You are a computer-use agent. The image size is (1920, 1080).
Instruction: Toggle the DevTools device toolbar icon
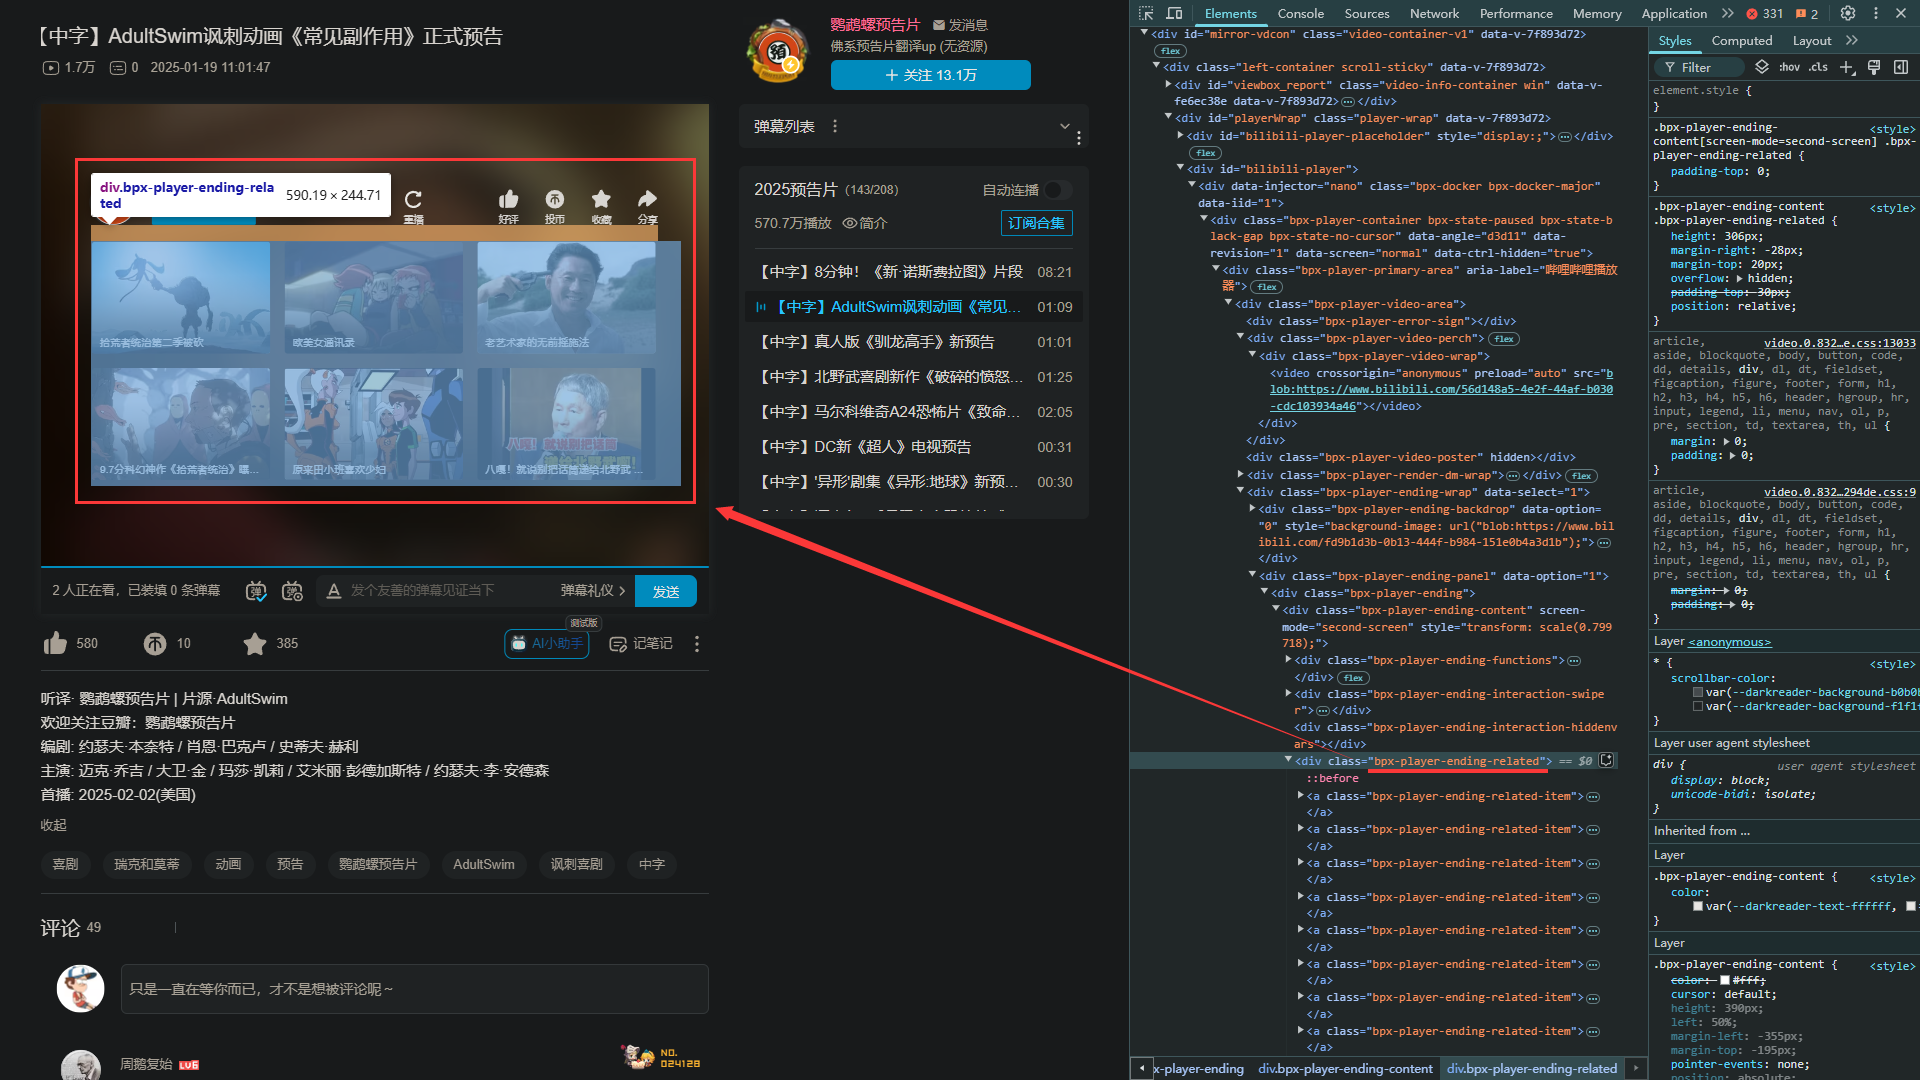point(1175,13)
